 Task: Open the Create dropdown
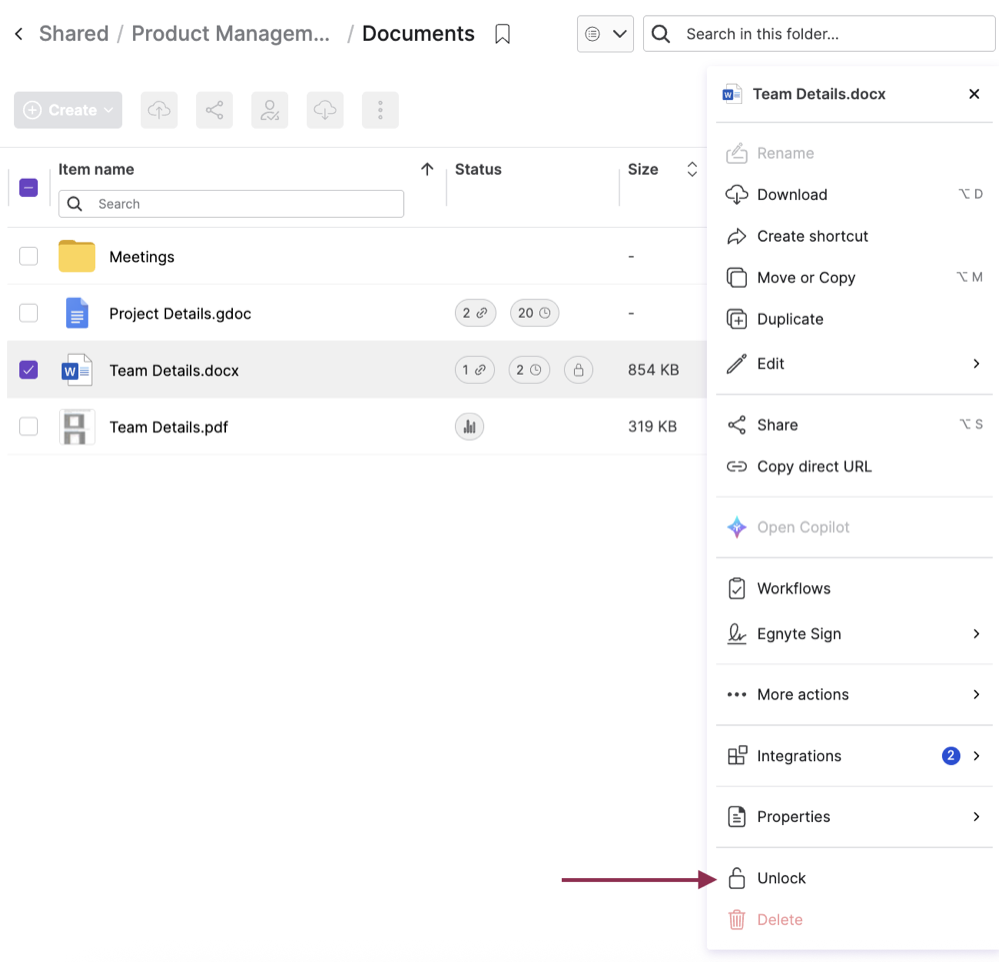[x=68, y=110]
